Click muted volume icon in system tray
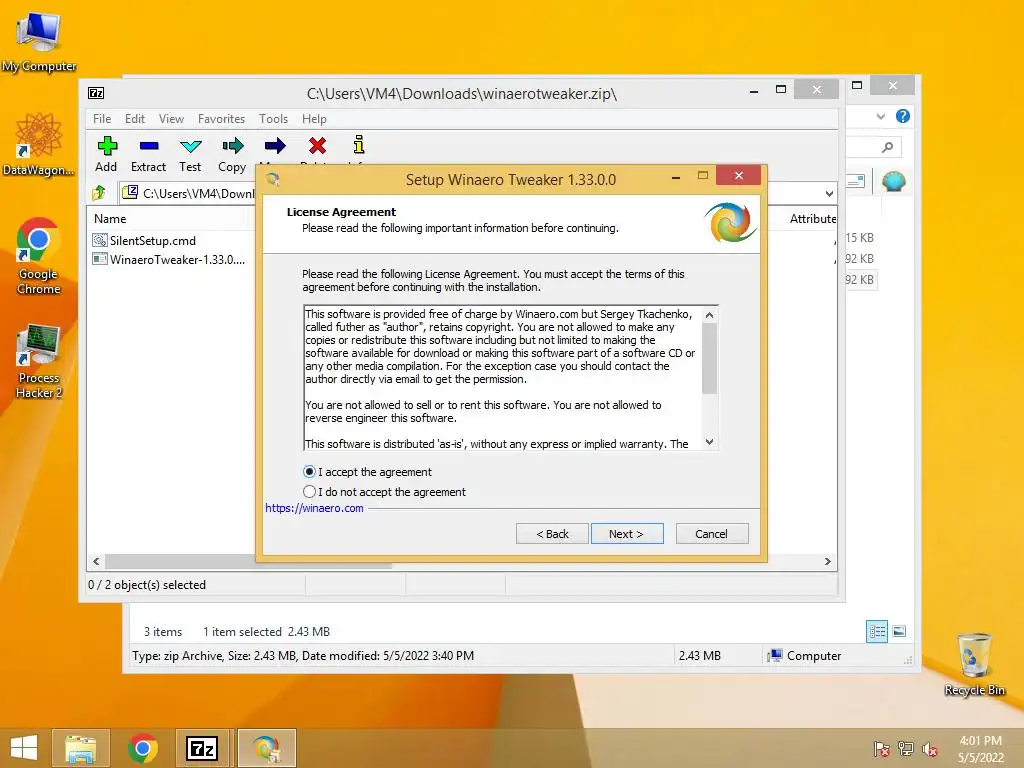The width and height of the screenshot is (1024, 768). tap(930, 749)
